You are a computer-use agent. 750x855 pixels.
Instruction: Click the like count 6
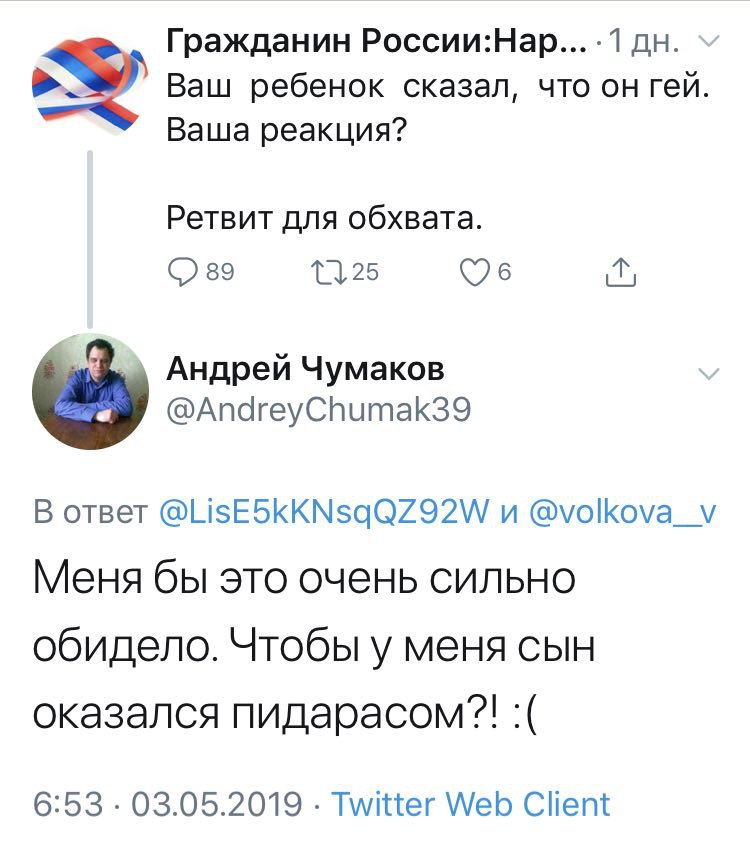[504, 272]
